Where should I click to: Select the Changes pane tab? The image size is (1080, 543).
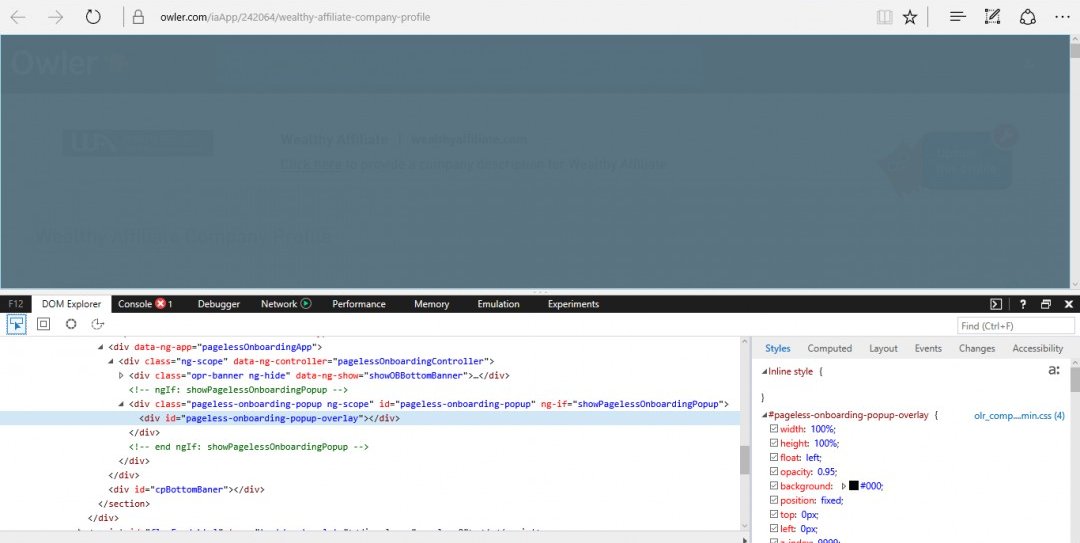point(977,349)
